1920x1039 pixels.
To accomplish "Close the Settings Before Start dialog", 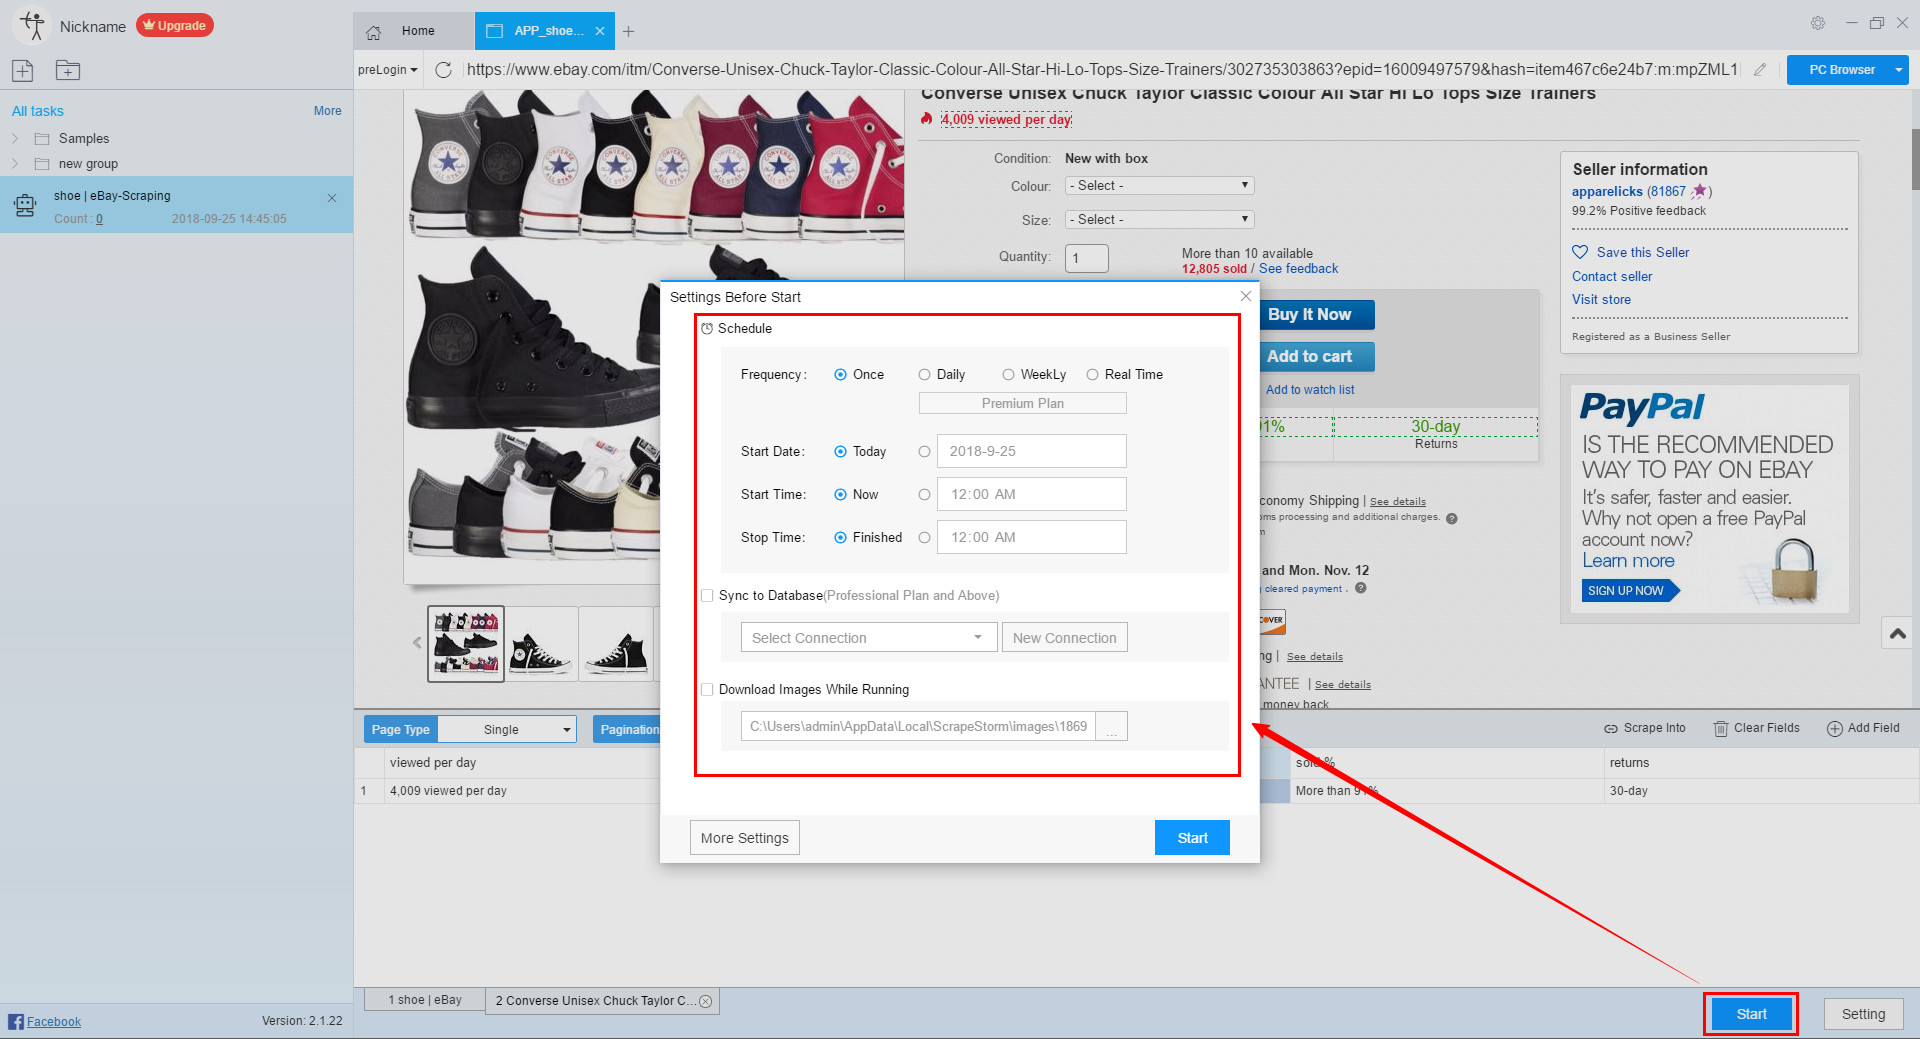I will [1246, 296].
